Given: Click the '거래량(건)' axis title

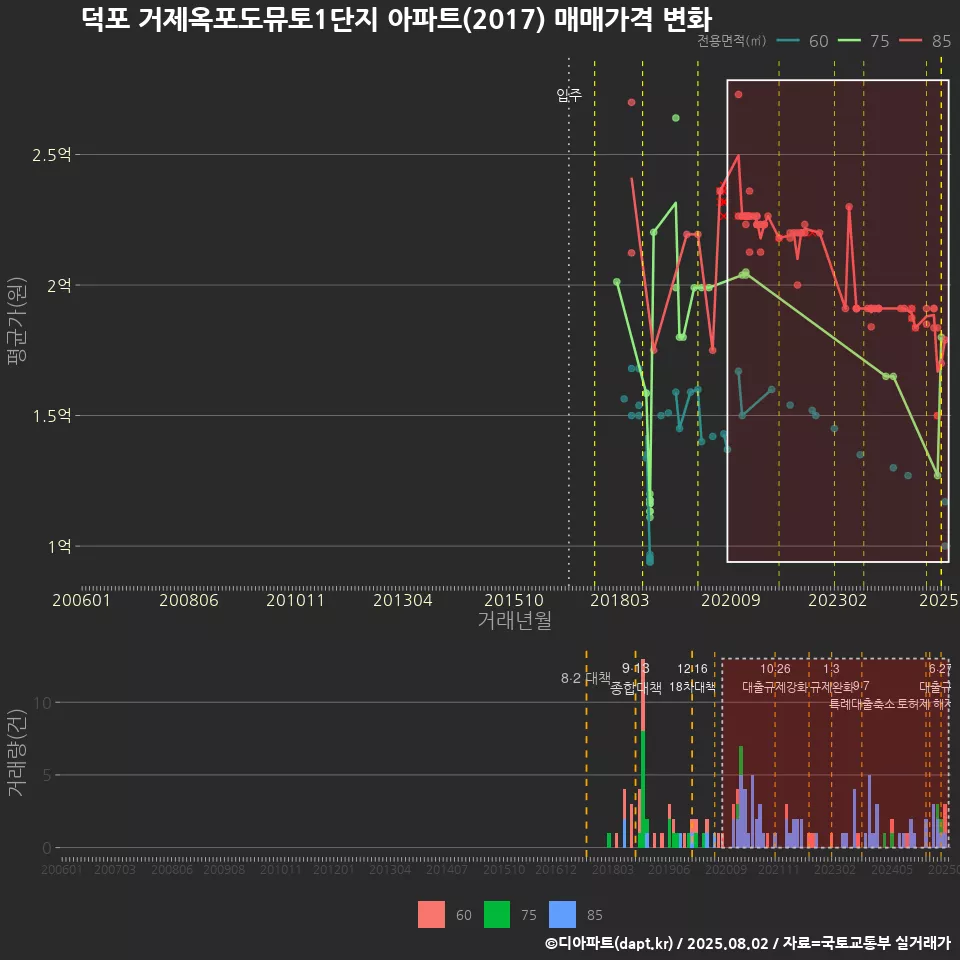Looking at the screenshot, I should pyautogui.click(x=17, y=753).
